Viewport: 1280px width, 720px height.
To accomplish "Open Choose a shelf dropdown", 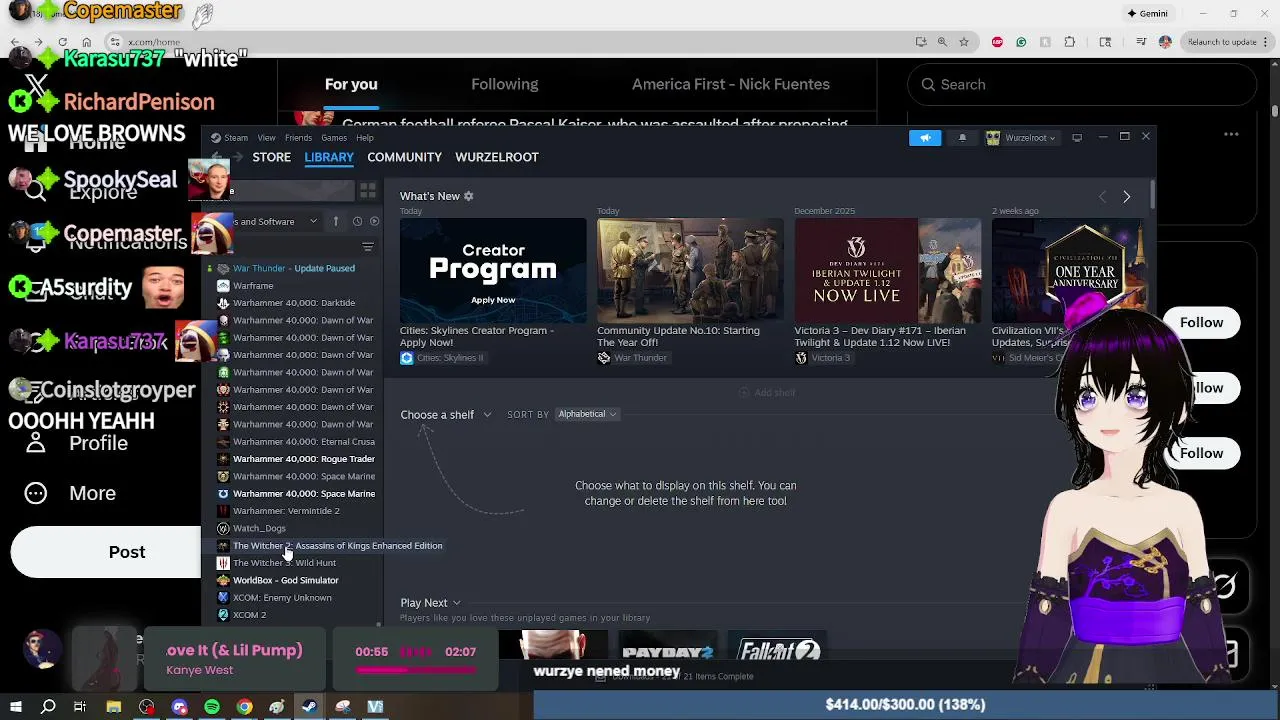I will pos(446,415).
